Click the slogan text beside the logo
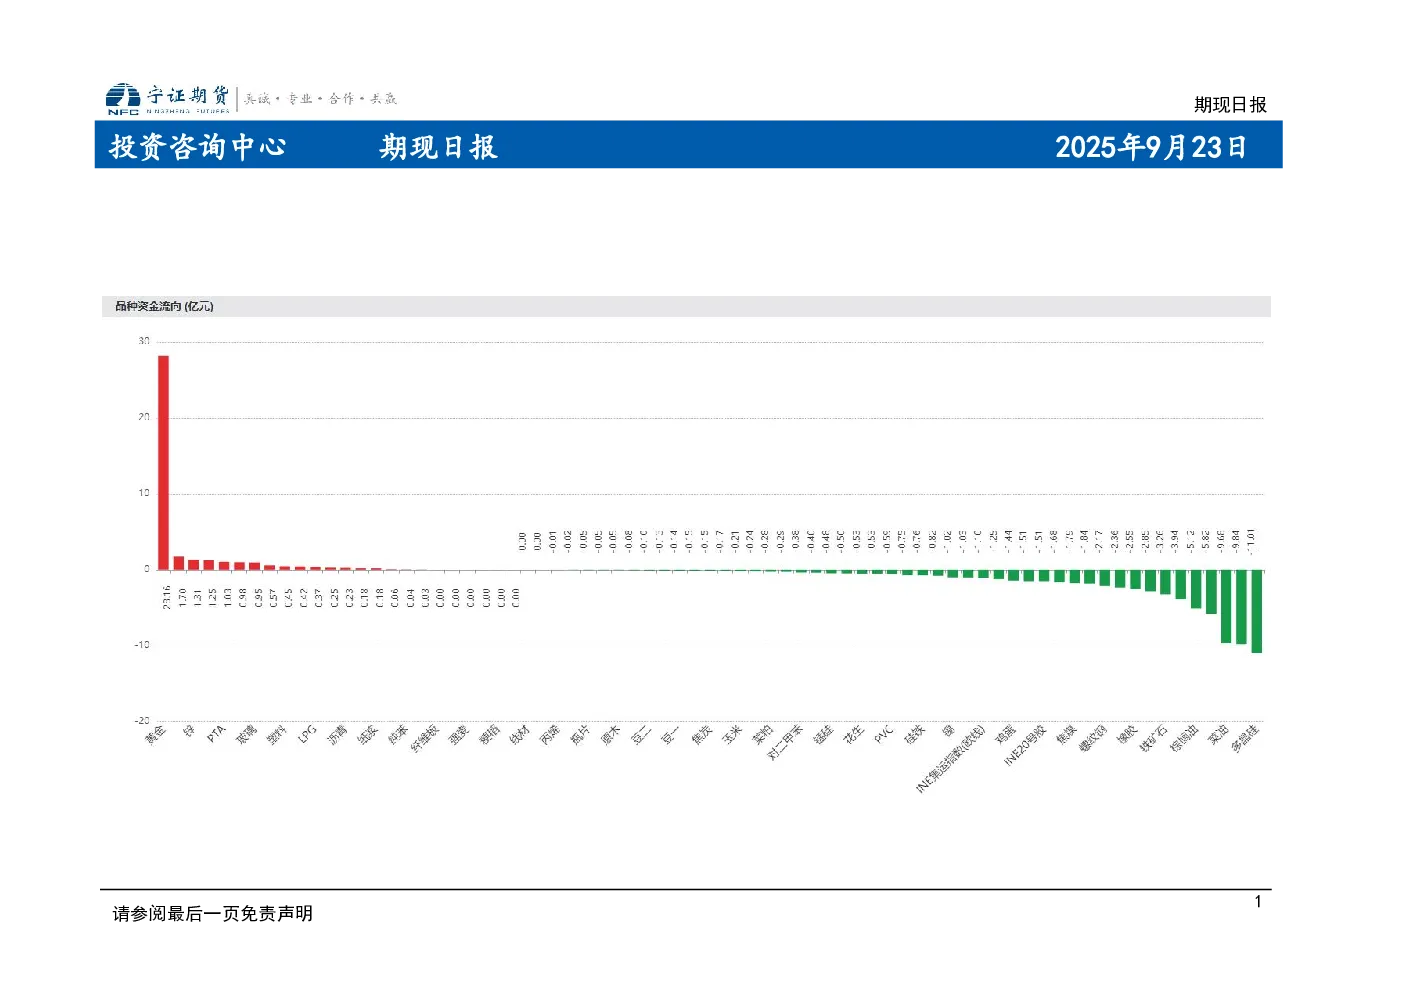 (x=321, y=99)
